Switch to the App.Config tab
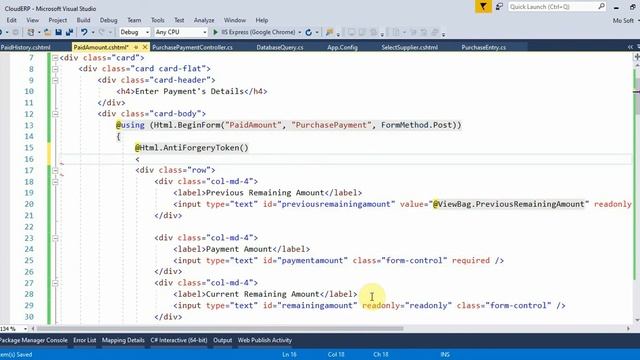This screenshot has width=640, height=360. [342, 47]
